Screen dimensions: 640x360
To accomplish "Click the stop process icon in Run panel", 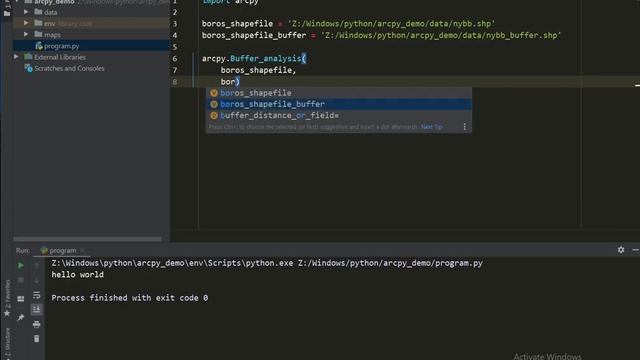I will pos(20,280).
